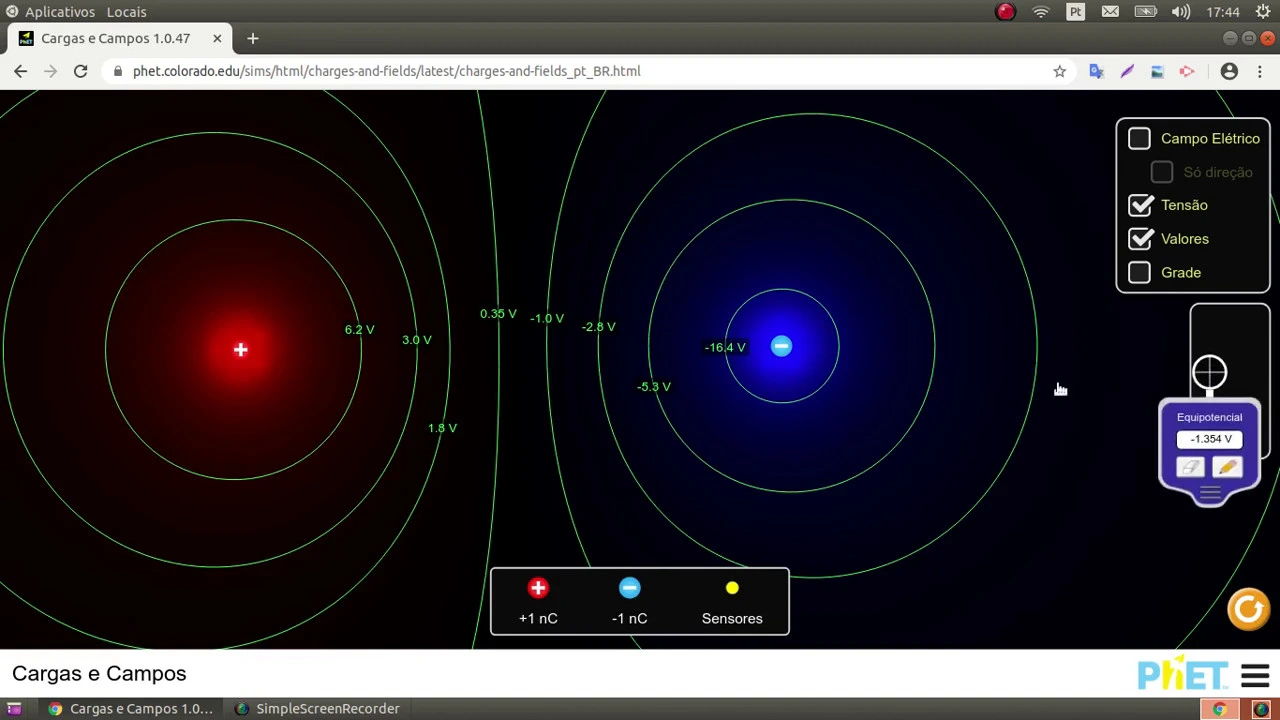Pick -1 nC charge from the toolbox
Viewport: 1280px width, 720px height.
click(x=629, y=588)
